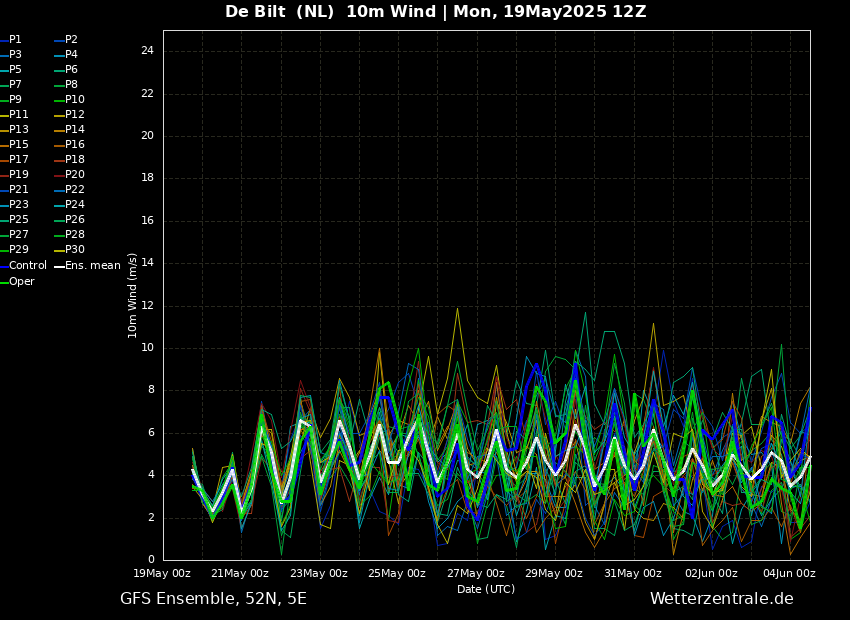Image resolution: width=850 pixels, height=620 pixels.
Task: Select the P5 legend label
Action: (15, 69)
